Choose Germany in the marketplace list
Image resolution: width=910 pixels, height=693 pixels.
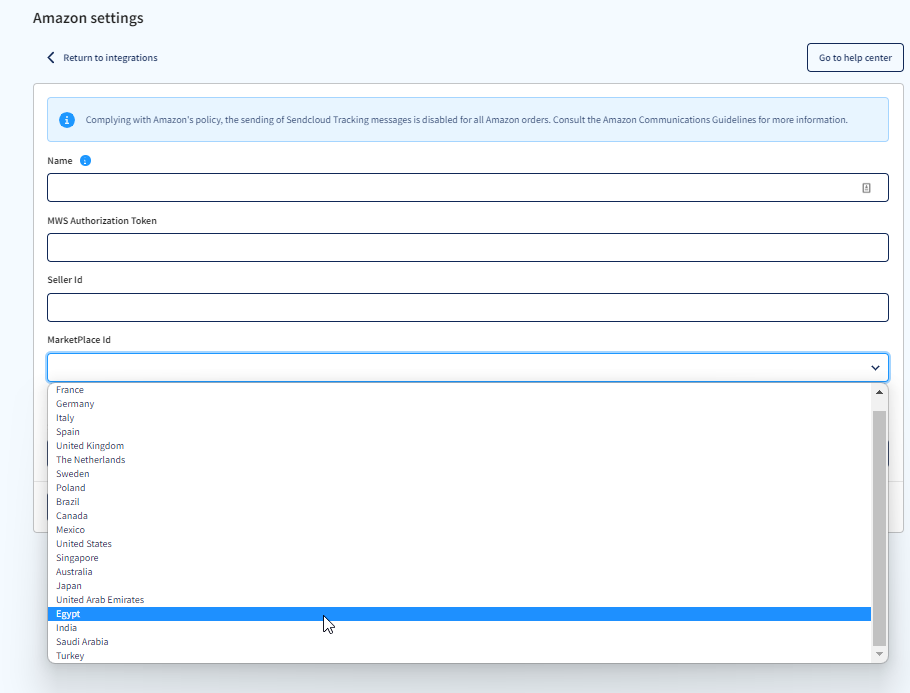tap(460, 403)
